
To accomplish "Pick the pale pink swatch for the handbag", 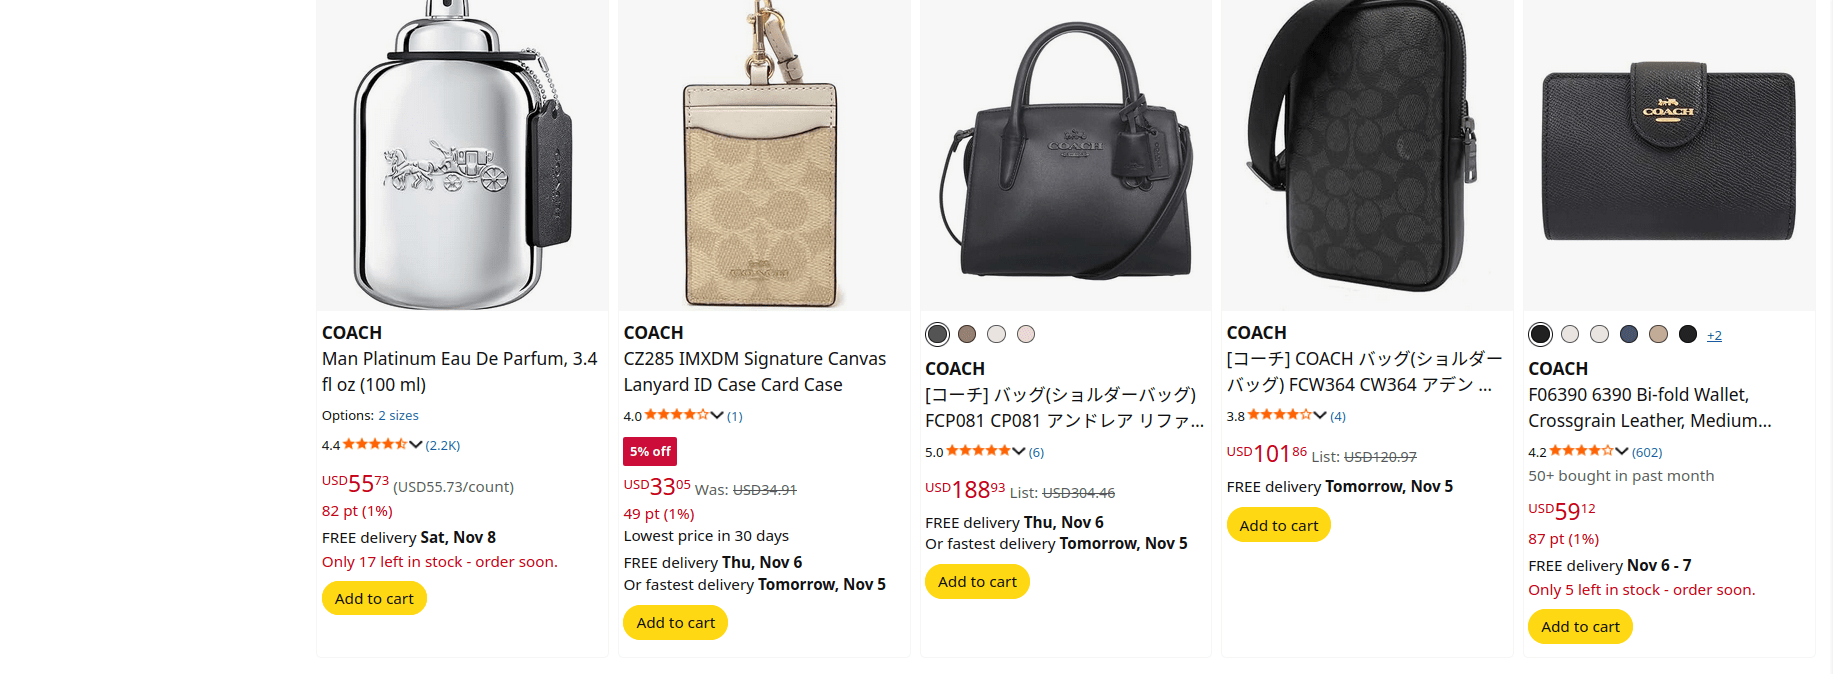I will (1026, 334).
